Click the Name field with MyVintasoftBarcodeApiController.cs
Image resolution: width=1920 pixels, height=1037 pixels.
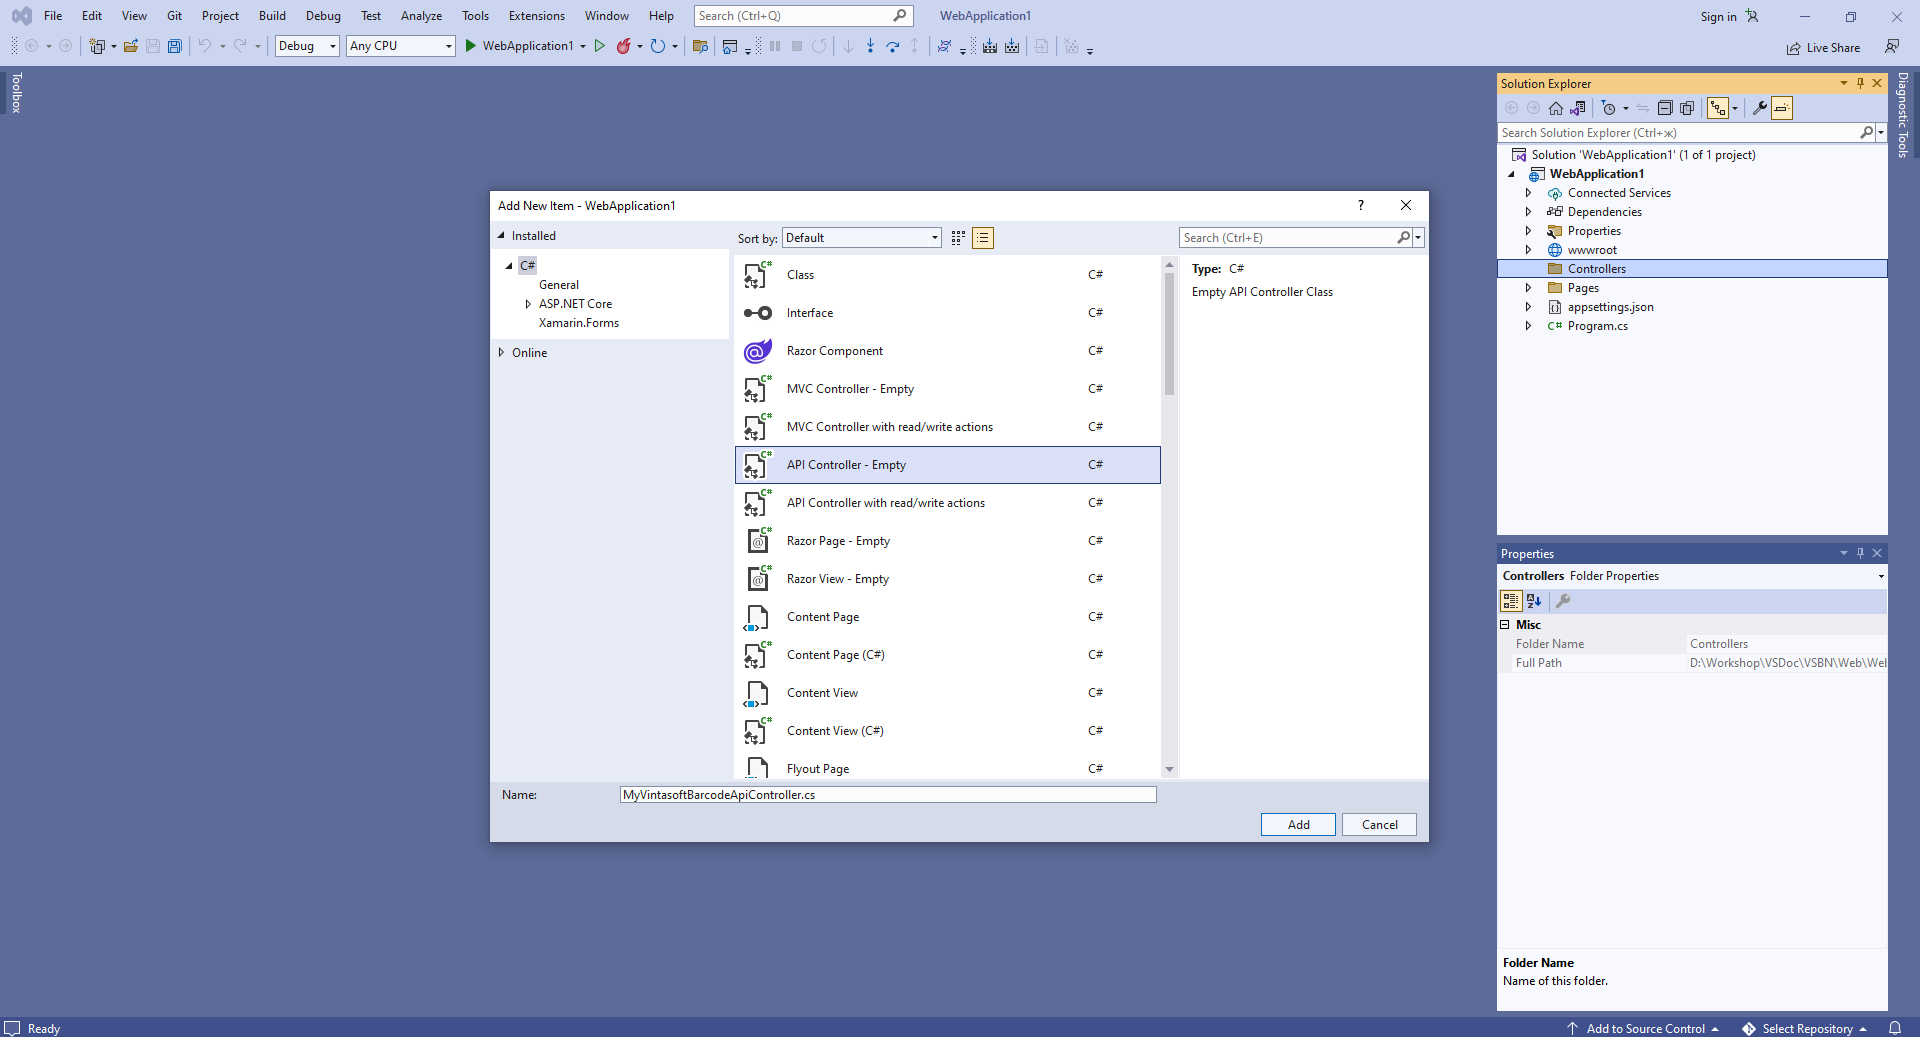point(888,795)
